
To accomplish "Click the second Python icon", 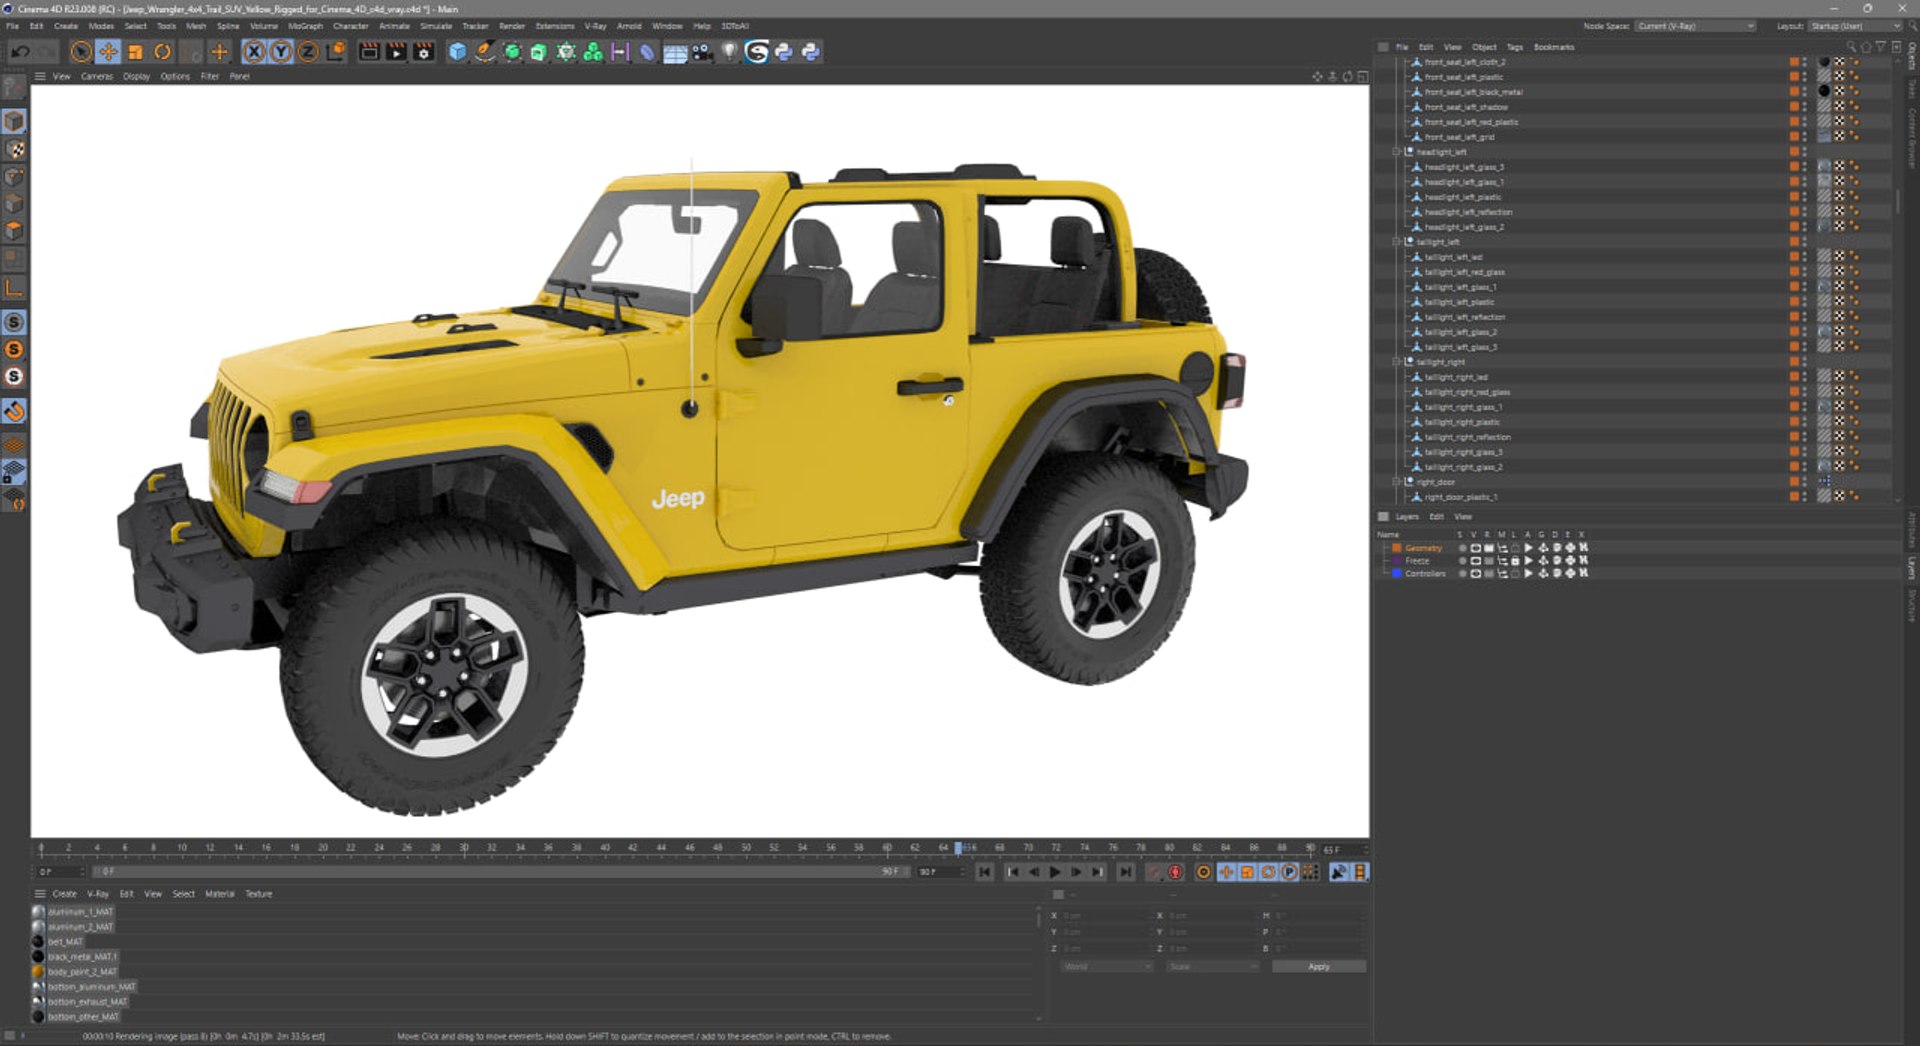I will (x=810, y=52).
